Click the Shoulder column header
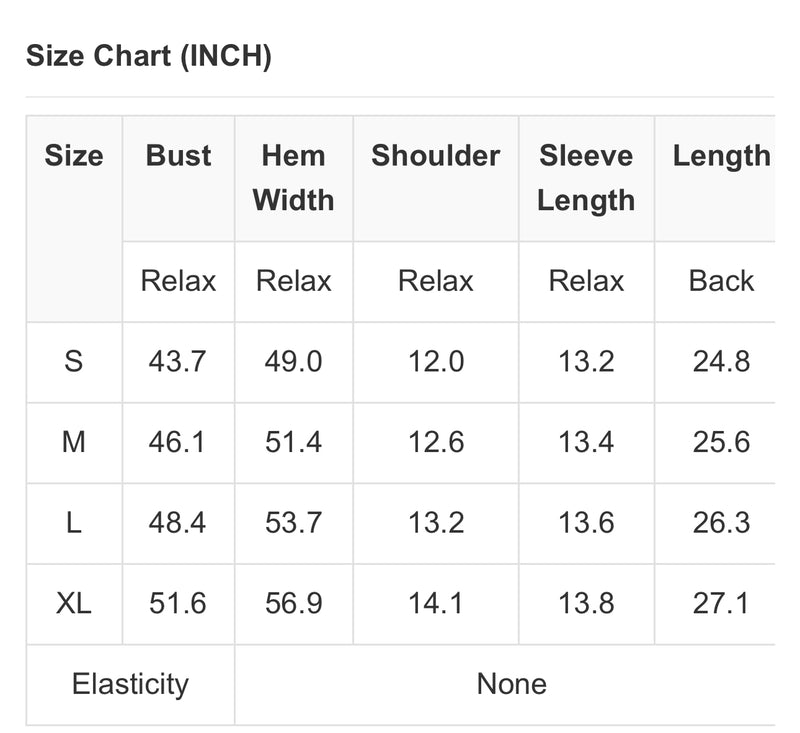The image size is (800, 733). click(436, 156)
